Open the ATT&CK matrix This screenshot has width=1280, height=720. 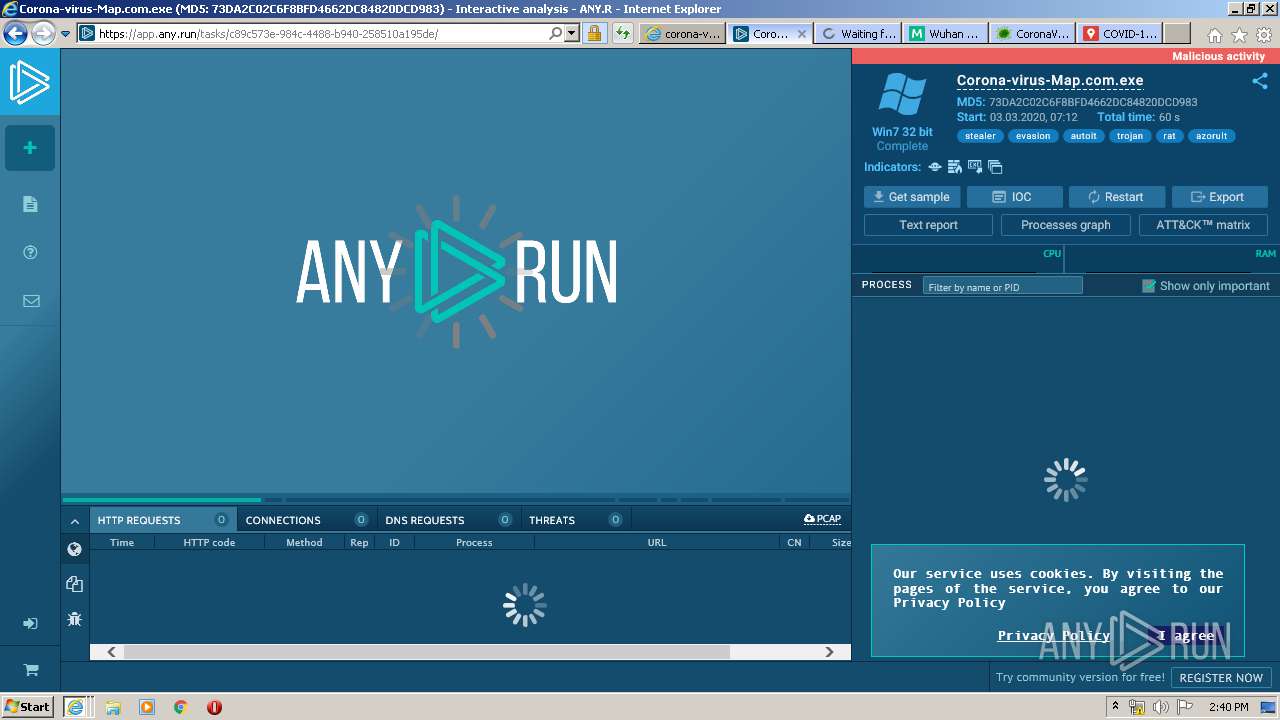(x=1203, y=225)
